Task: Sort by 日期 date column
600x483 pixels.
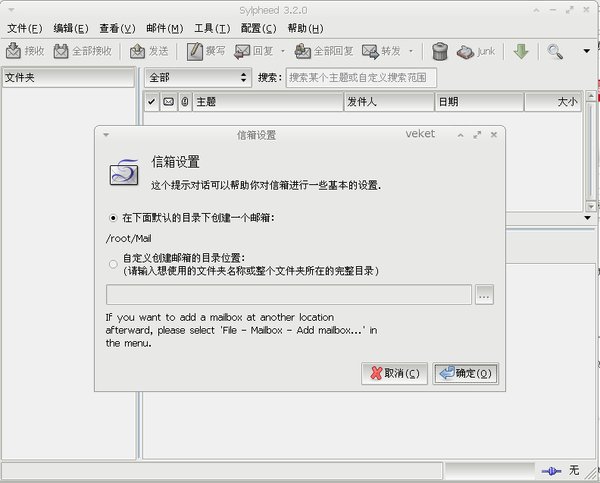Action: click(x=479, y=101)
